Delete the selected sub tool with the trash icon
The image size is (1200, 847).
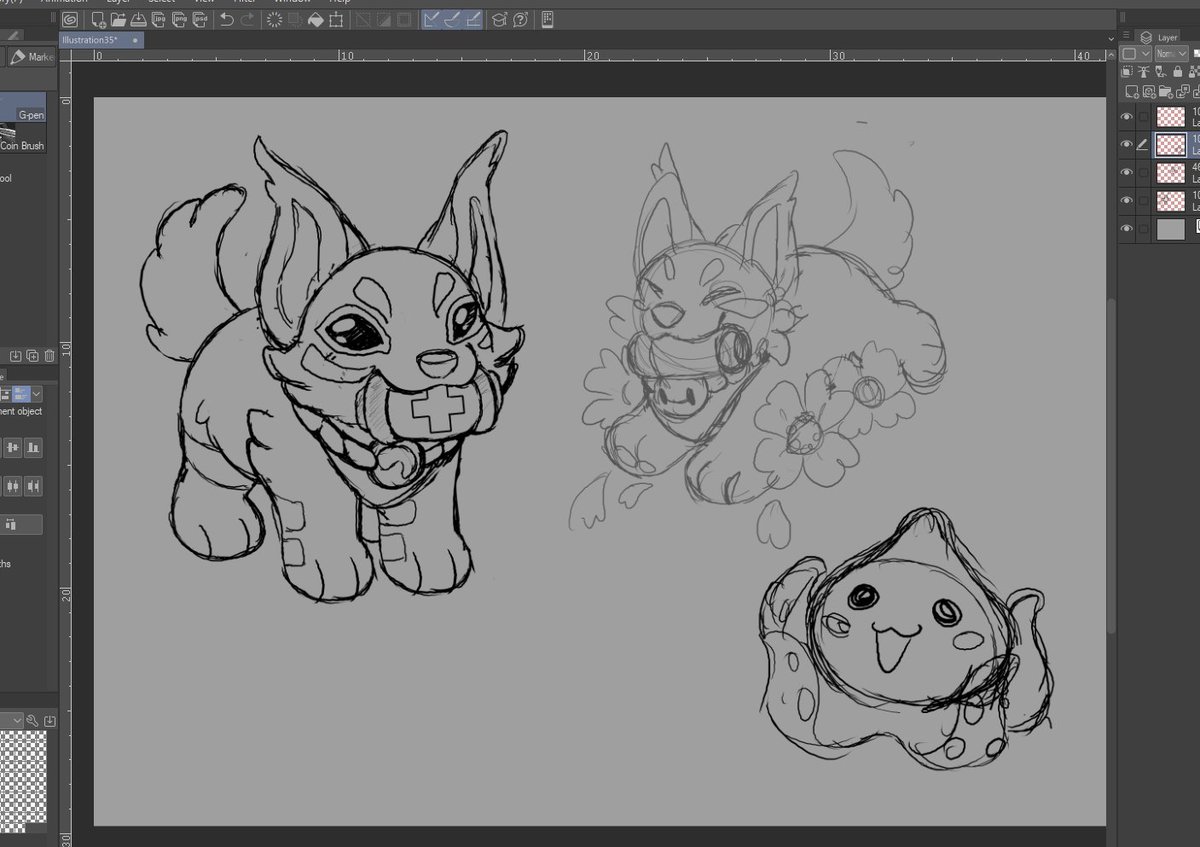pyautogui.click(x=49, y=356)
